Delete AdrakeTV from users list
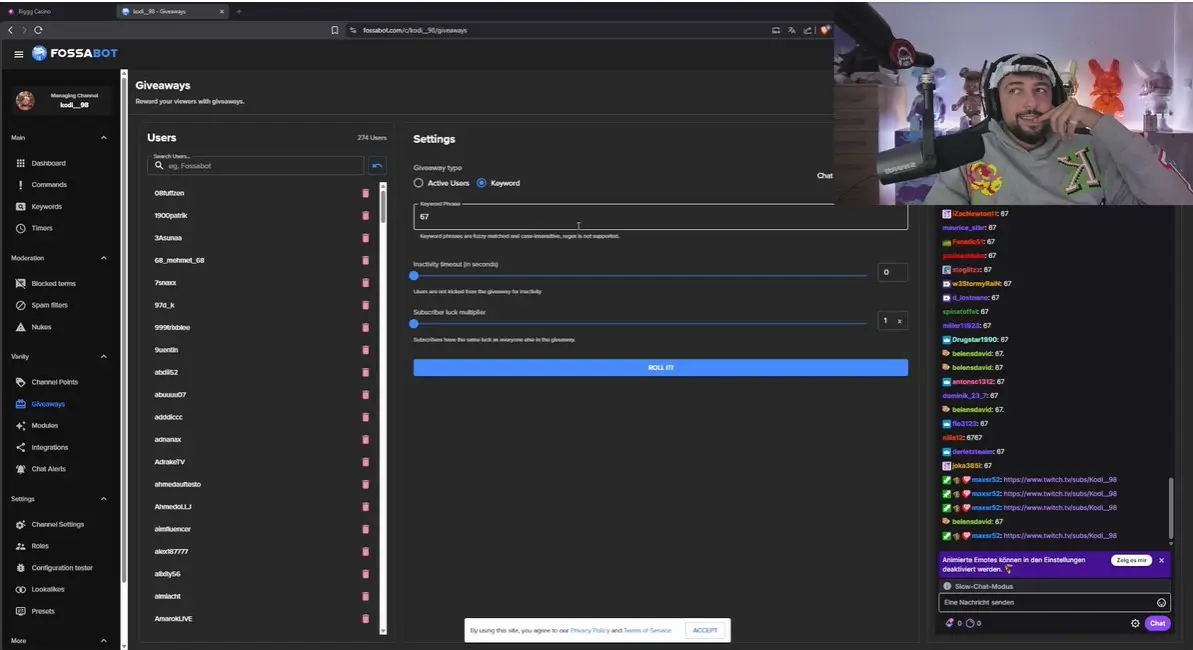1193x650 pixels. (365, 462)
